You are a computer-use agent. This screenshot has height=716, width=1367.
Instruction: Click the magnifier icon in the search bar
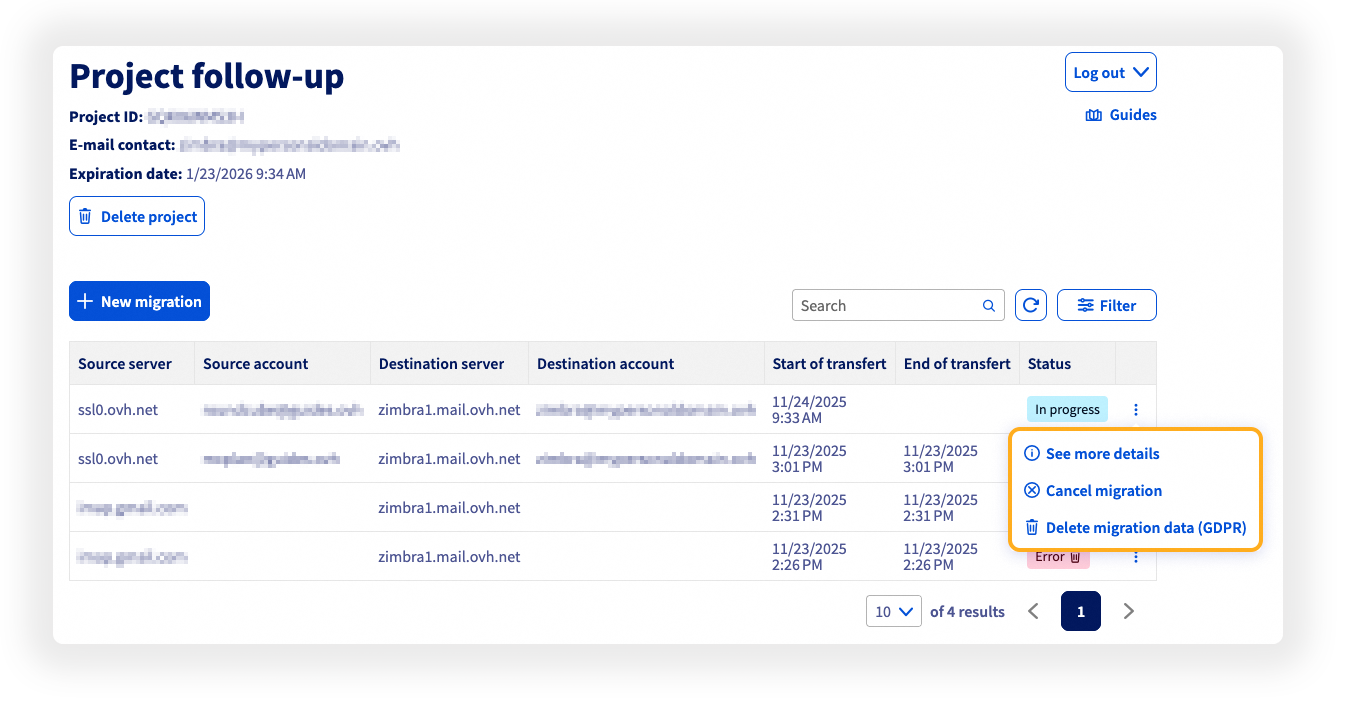pos(988,305)
